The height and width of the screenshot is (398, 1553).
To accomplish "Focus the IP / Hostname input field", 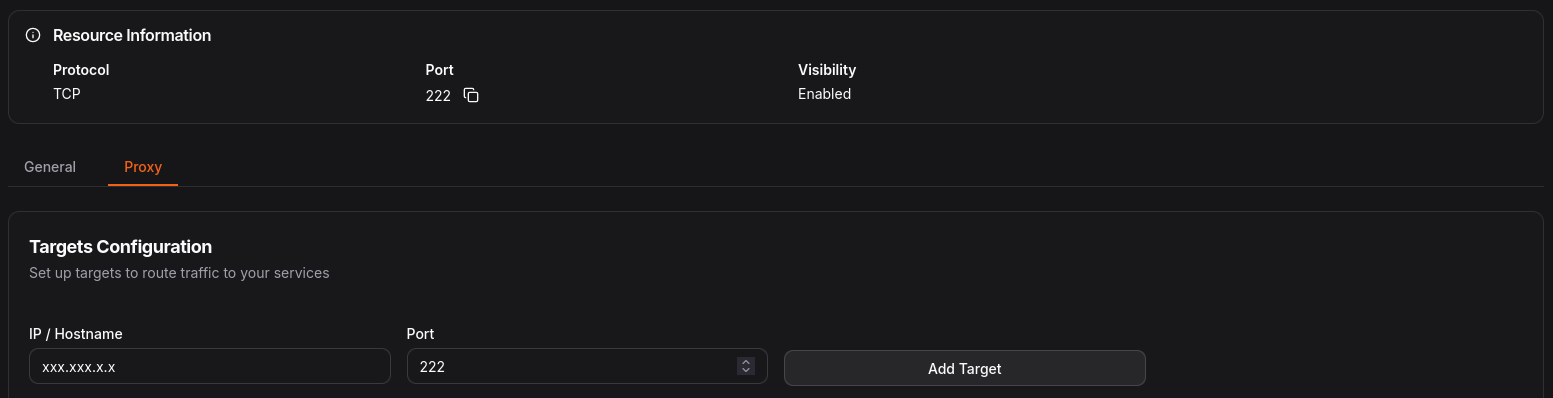I will pyautogui.click(x=210, y=366).
